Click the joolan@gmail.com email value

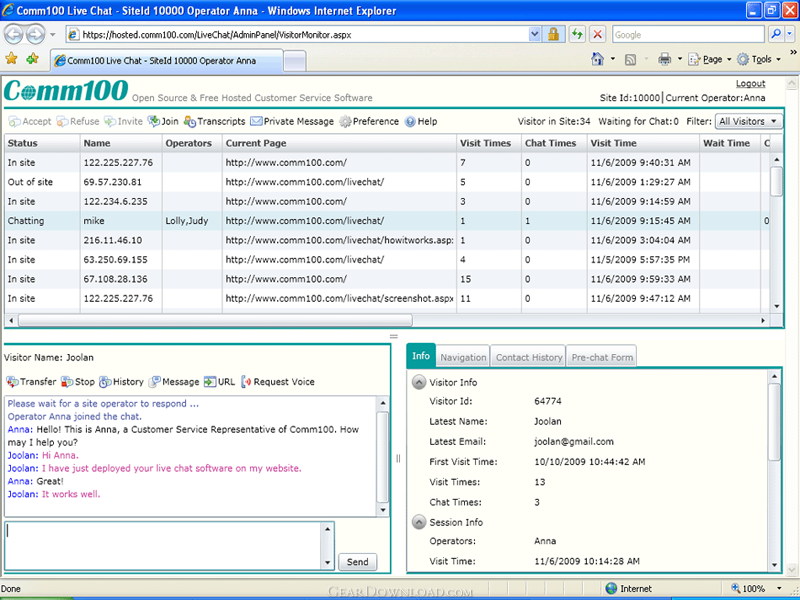click(574, 442)
